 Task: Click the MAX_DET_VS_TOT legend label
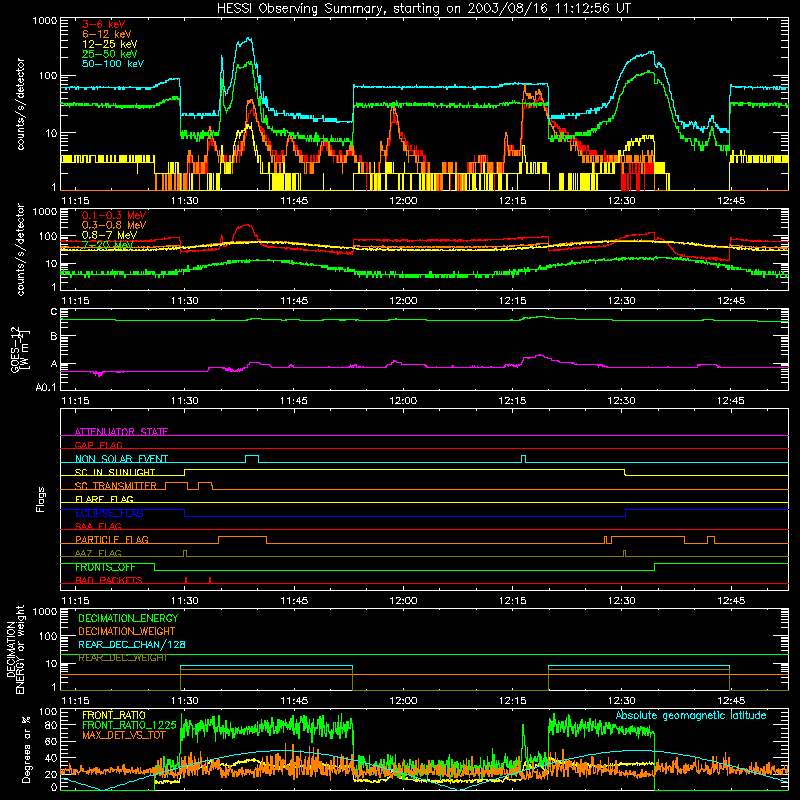(x=124, y=735)
